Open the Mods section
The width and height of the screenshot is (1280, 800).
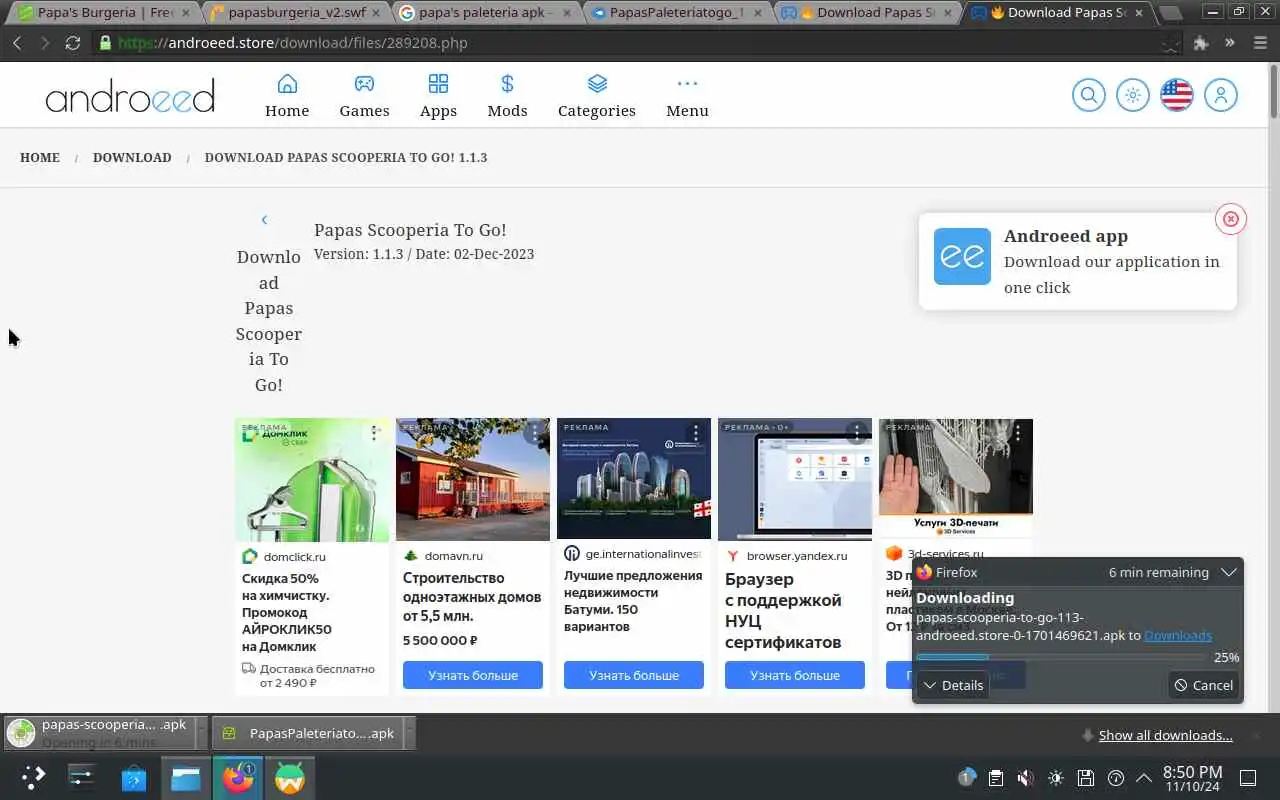coord(507,96)
